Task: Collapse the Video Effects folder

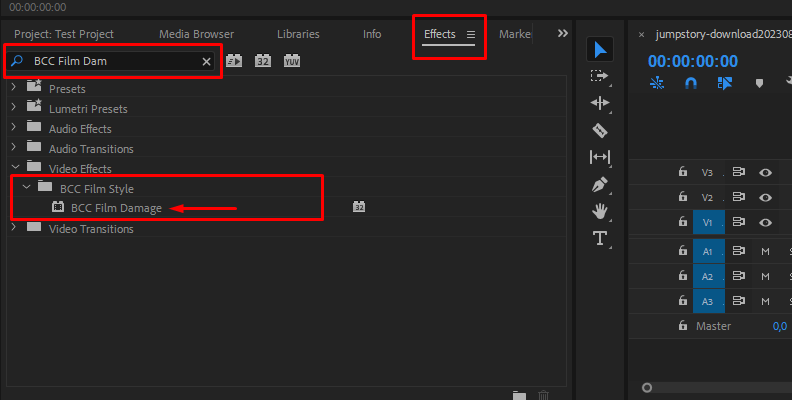Action: point(15,167)
